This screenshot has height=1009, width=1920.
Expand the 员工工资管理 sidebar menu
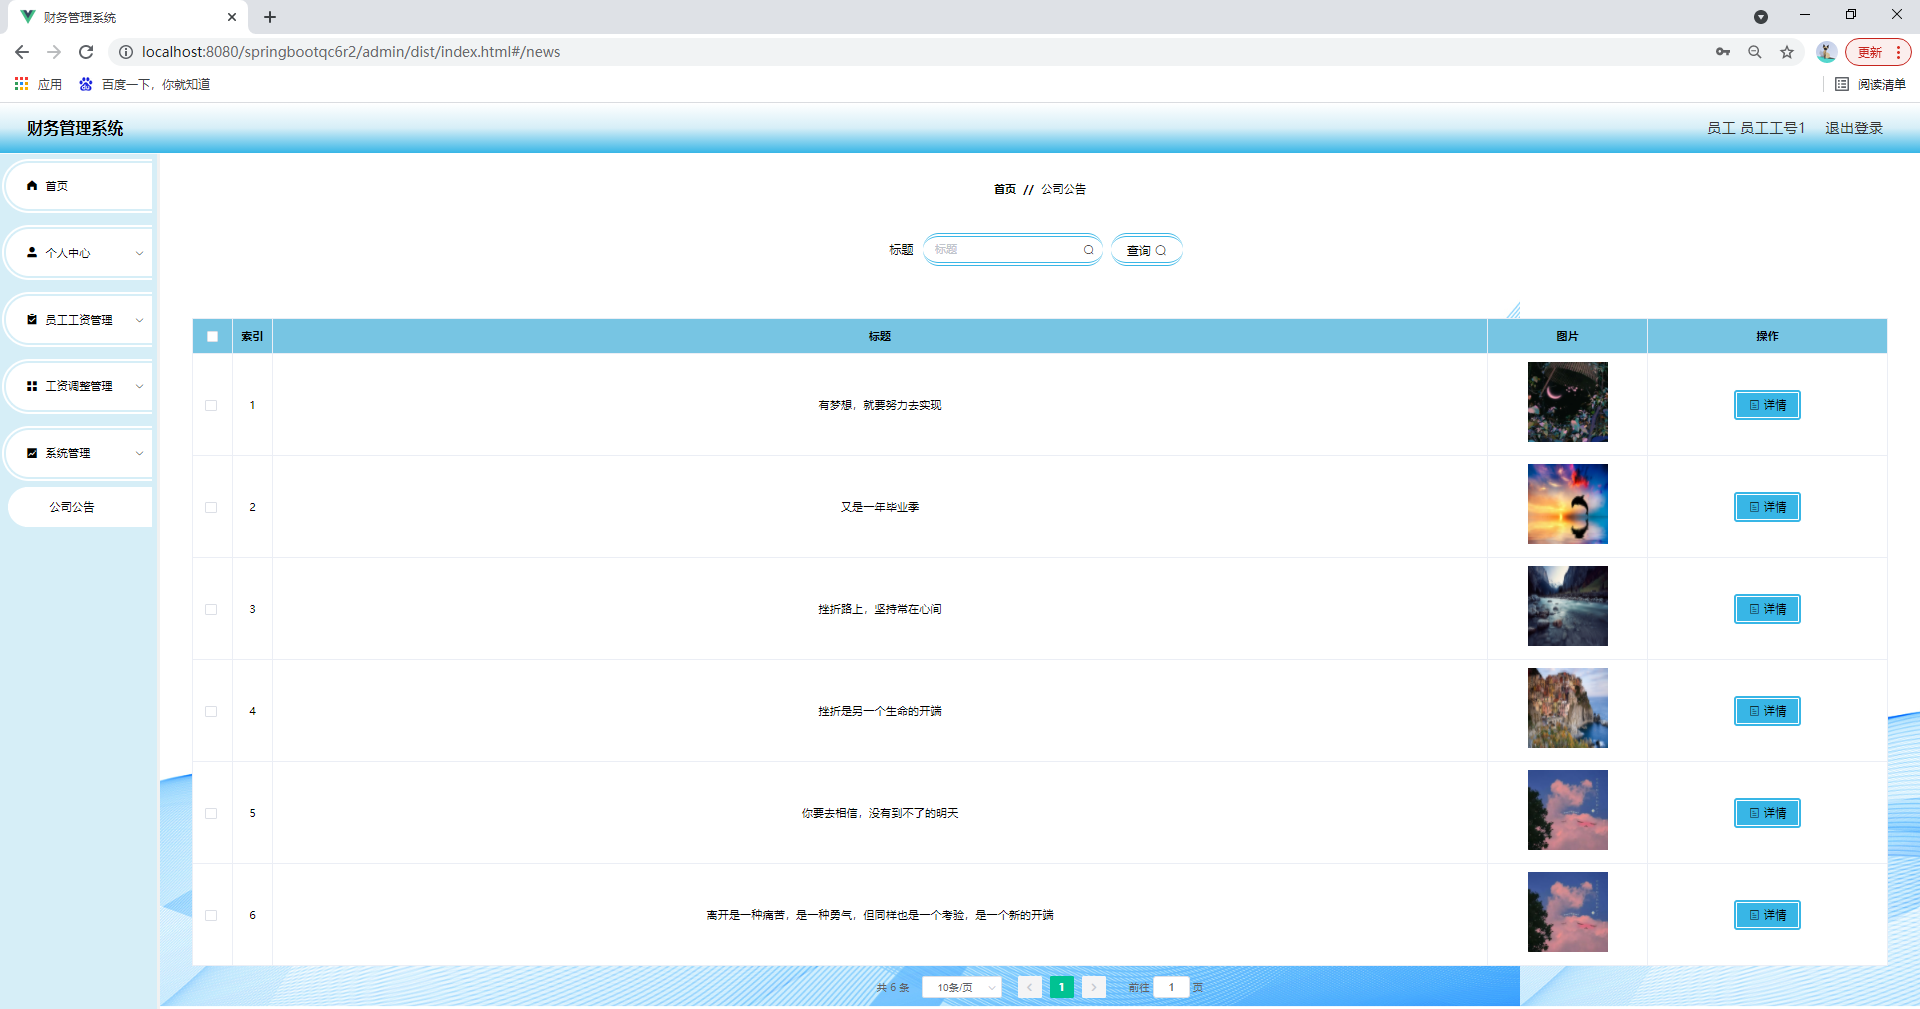80,320
